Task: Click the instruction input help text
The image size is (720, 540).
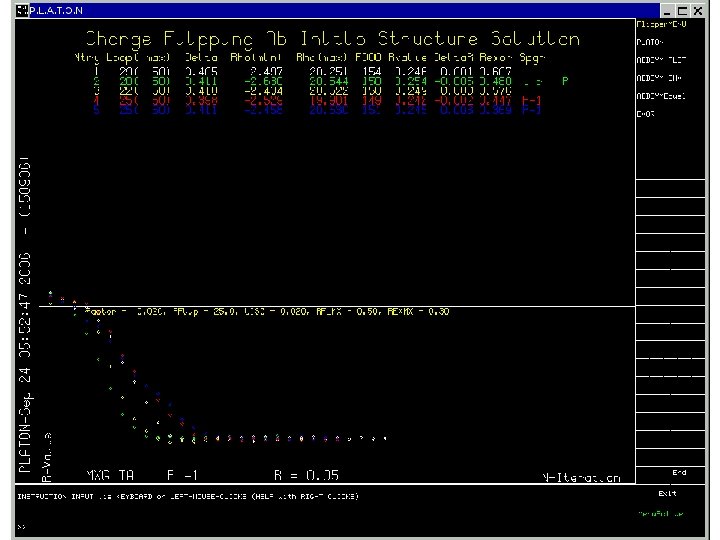Action: (x=188, y=496)
